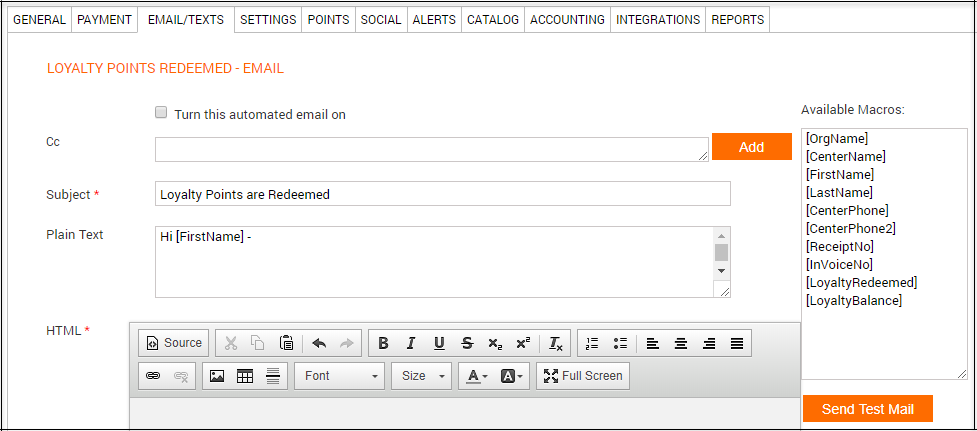Apply Superscript formatting
This screenshot has height=431, width=977.
click(x=523, y=343)
